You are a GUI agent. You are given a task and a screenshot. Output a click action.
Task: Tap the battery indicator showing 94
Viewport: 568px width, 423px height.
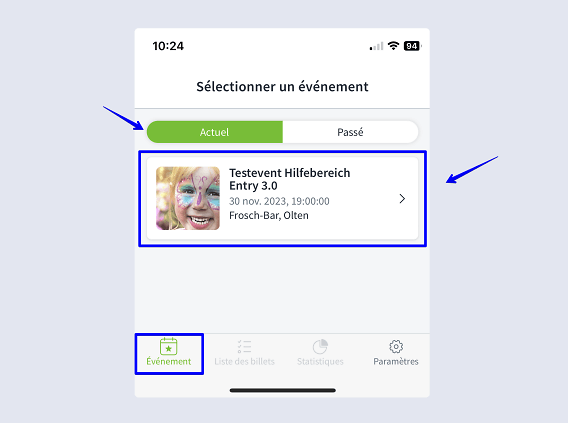pos(412,46)
